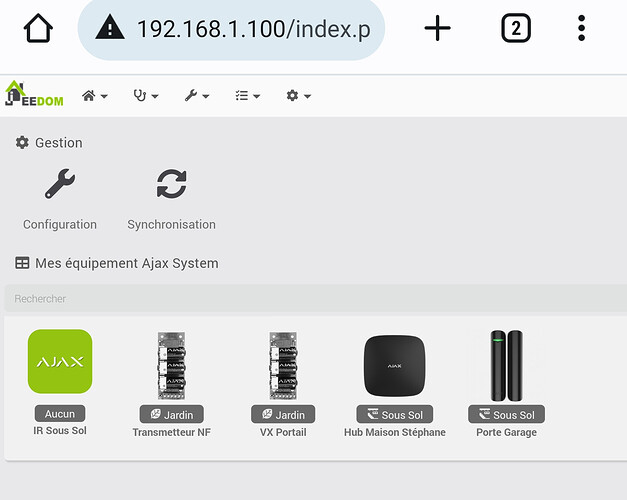Open the VX Portail device image
This screenshot has width=627, height=500.
pyautogui.click(x=283, y=366)
